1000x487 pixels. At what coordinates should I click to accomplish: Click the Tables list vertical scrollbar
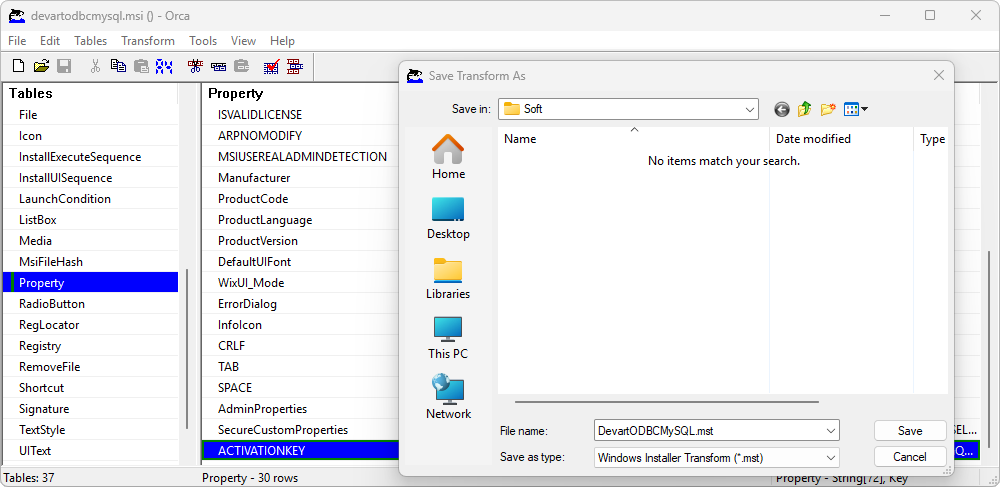186,349
